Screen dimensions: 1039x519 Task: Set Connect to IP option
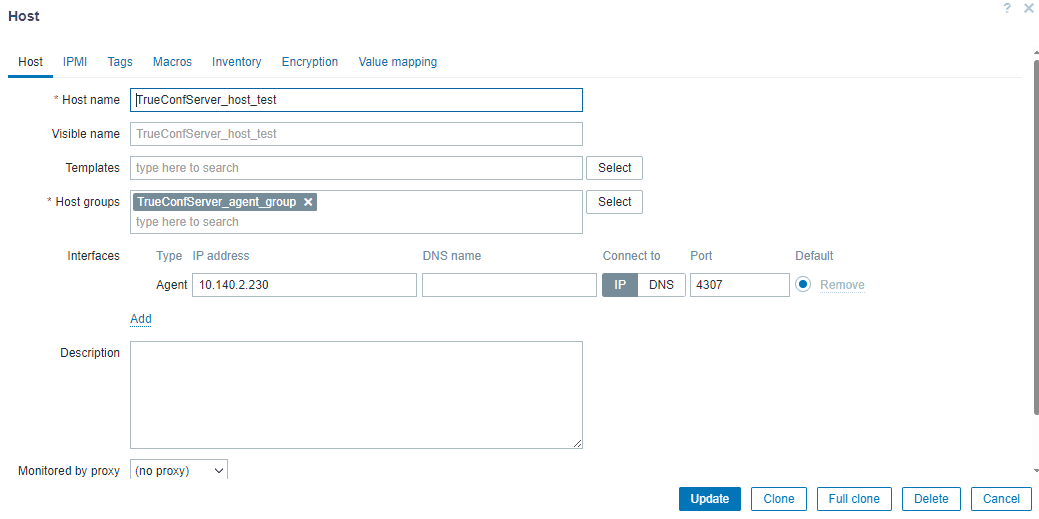(620, 285)
